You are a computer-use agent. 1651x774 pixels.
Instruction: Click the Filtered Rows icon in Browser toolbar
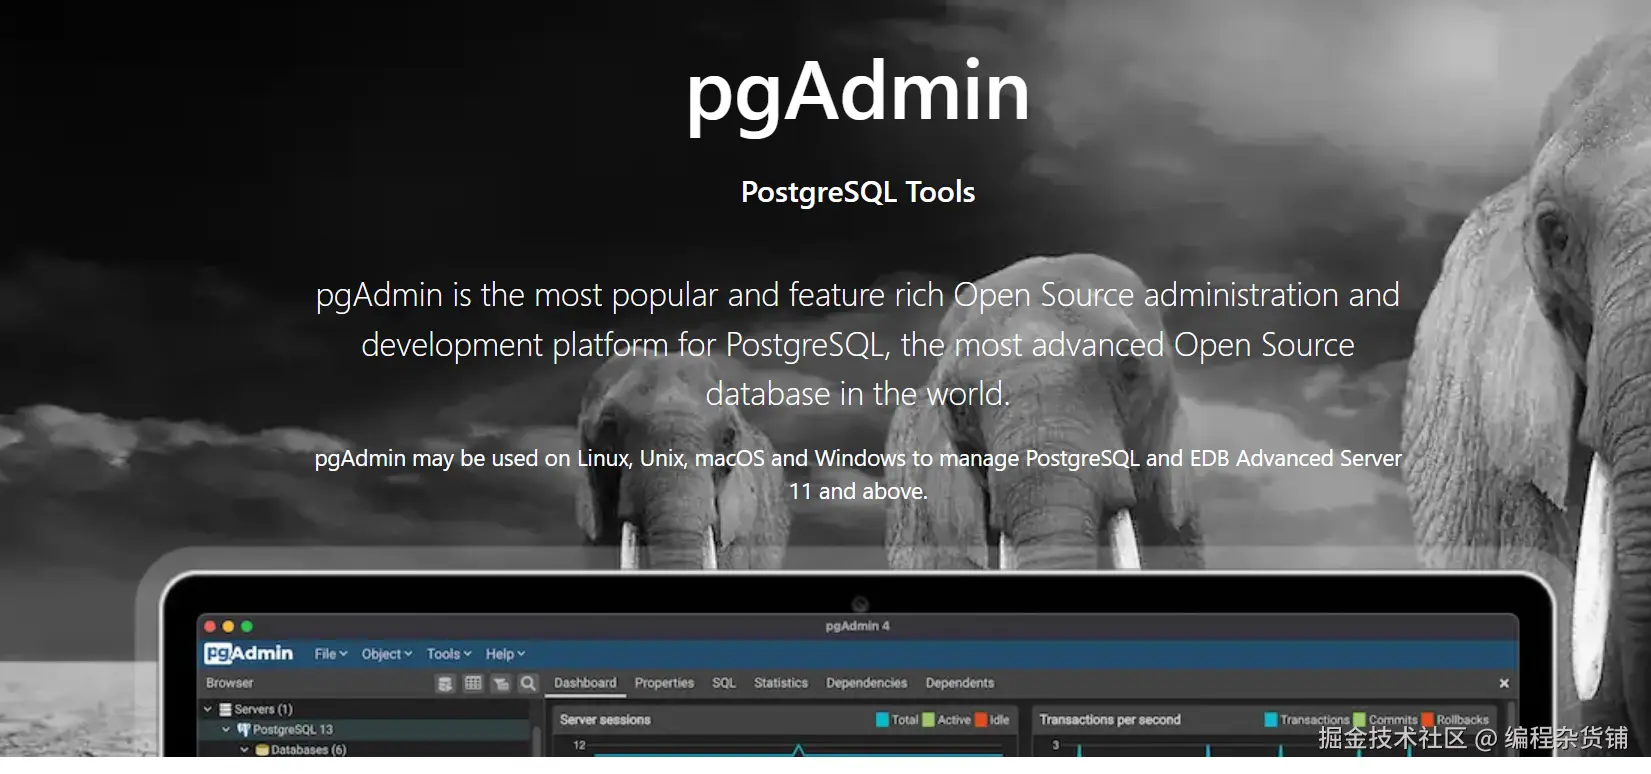coord(501,683)
